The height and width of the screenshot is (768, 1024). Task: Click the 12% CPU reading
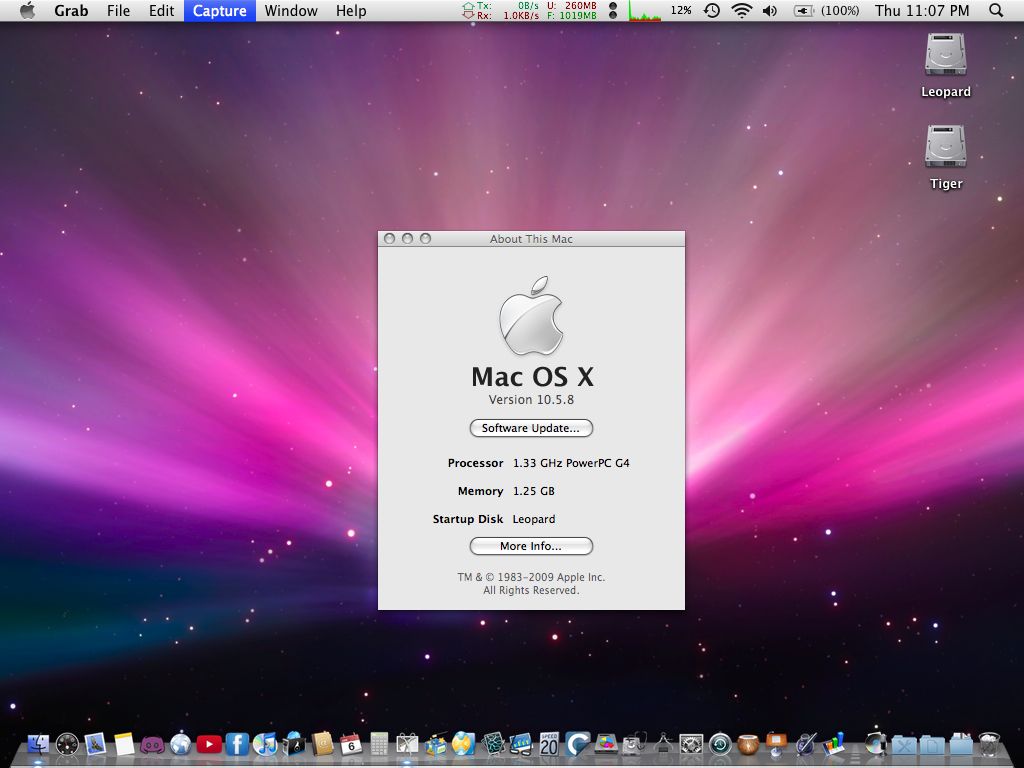pos(680,10)
